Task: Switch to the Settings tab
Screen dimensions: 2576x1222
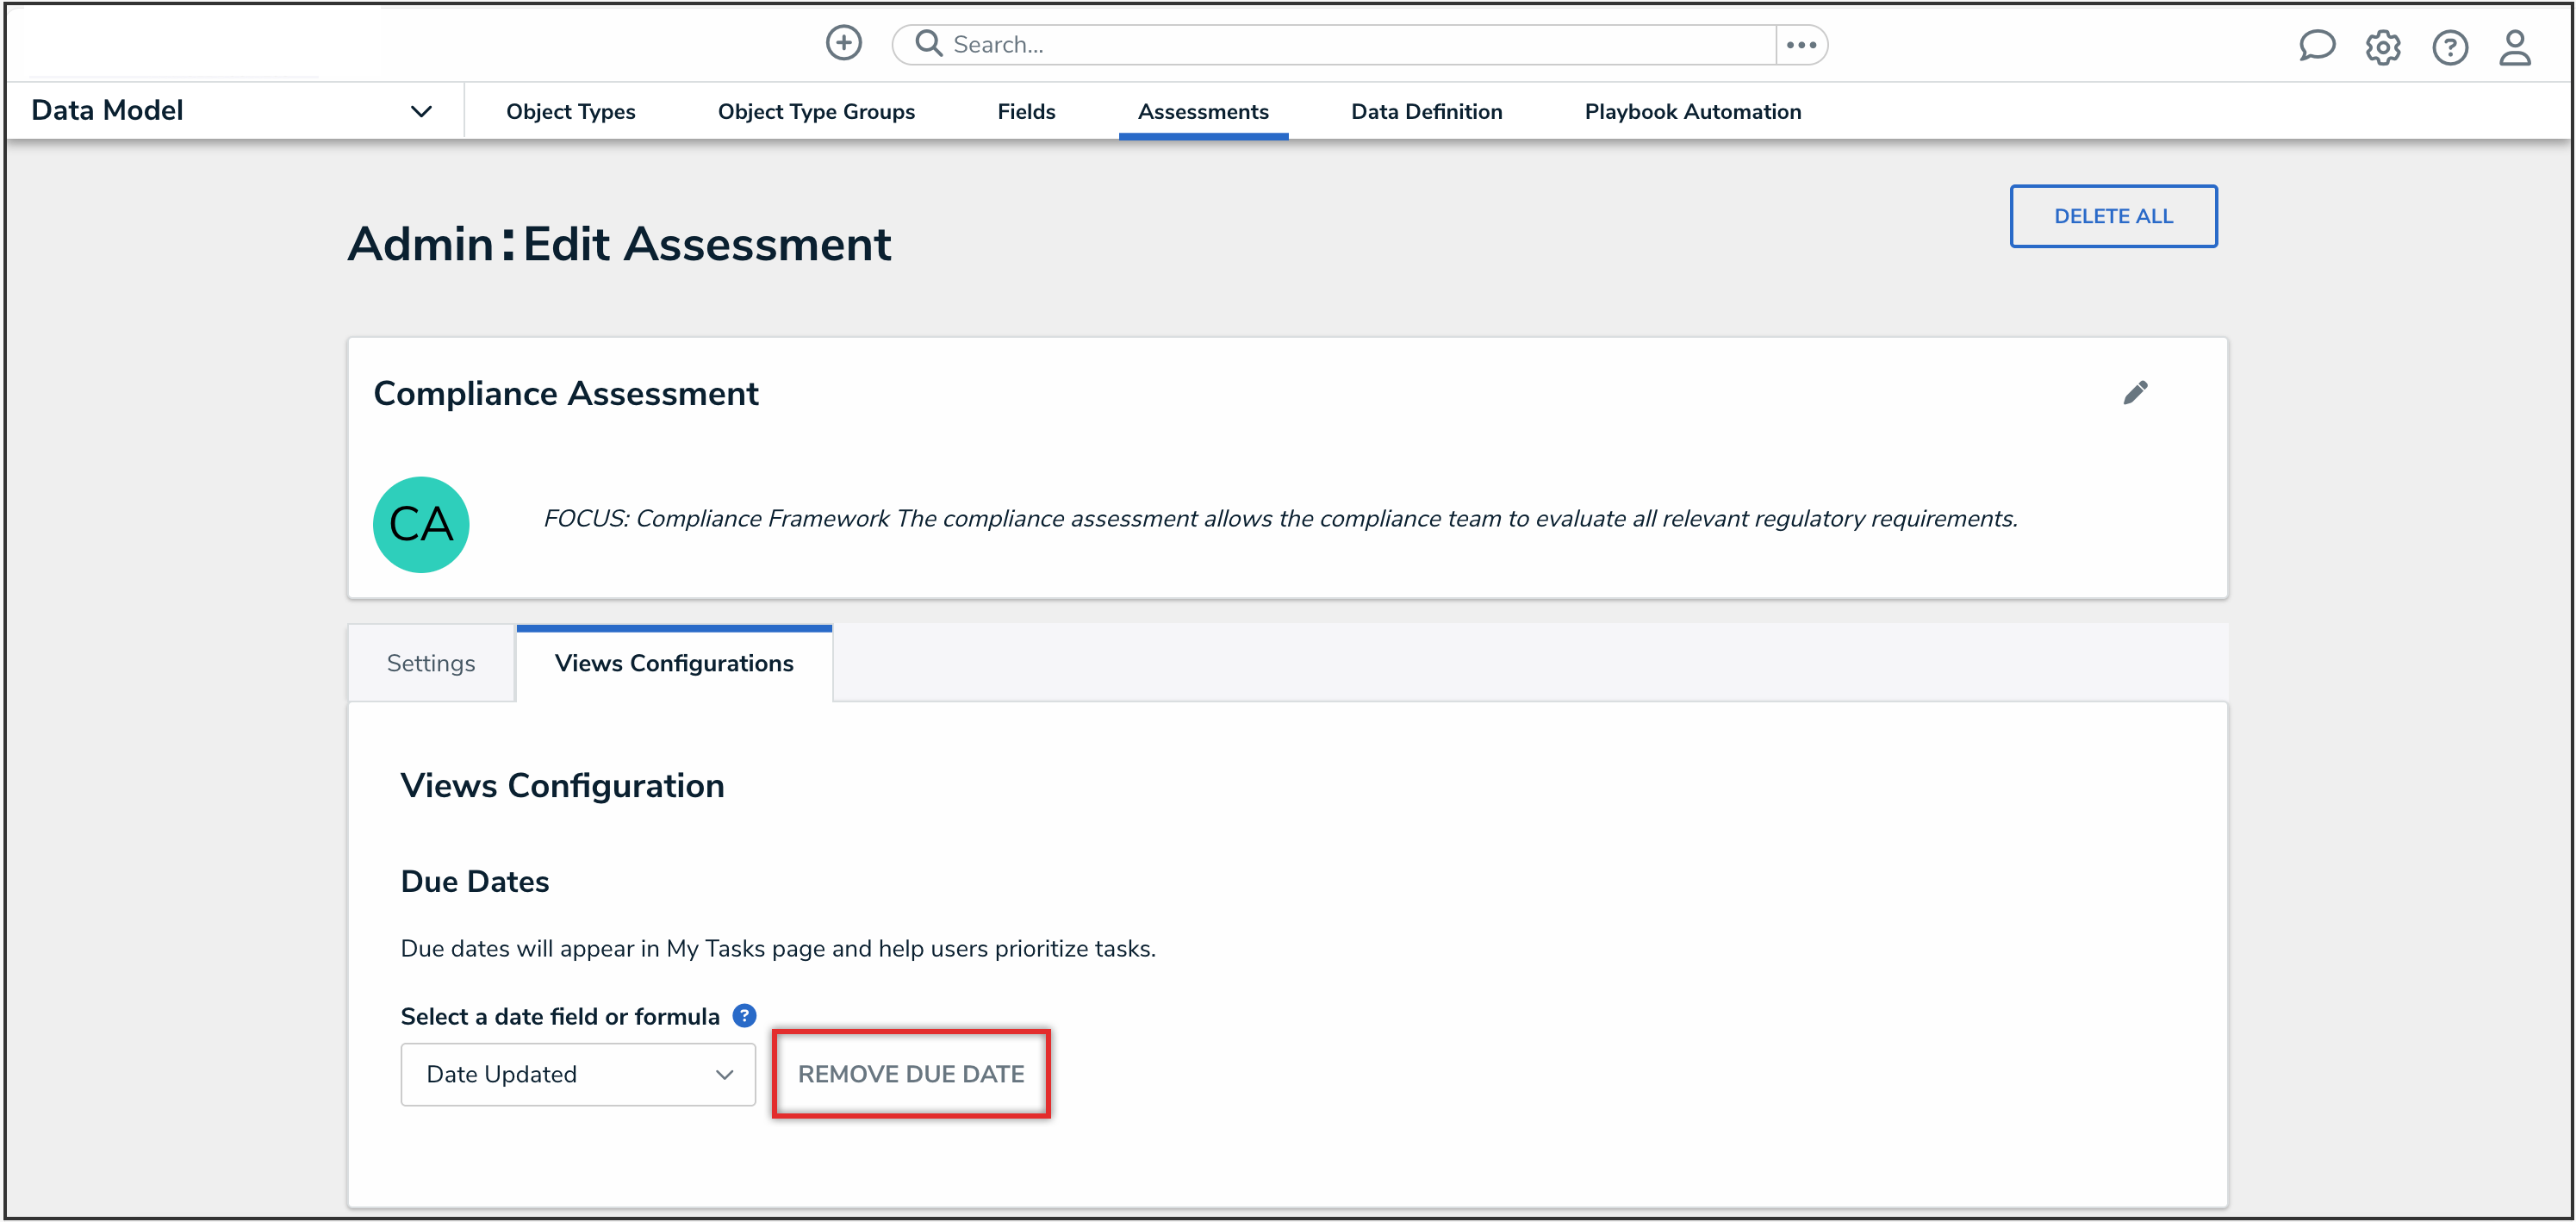Action: point(431,664)
